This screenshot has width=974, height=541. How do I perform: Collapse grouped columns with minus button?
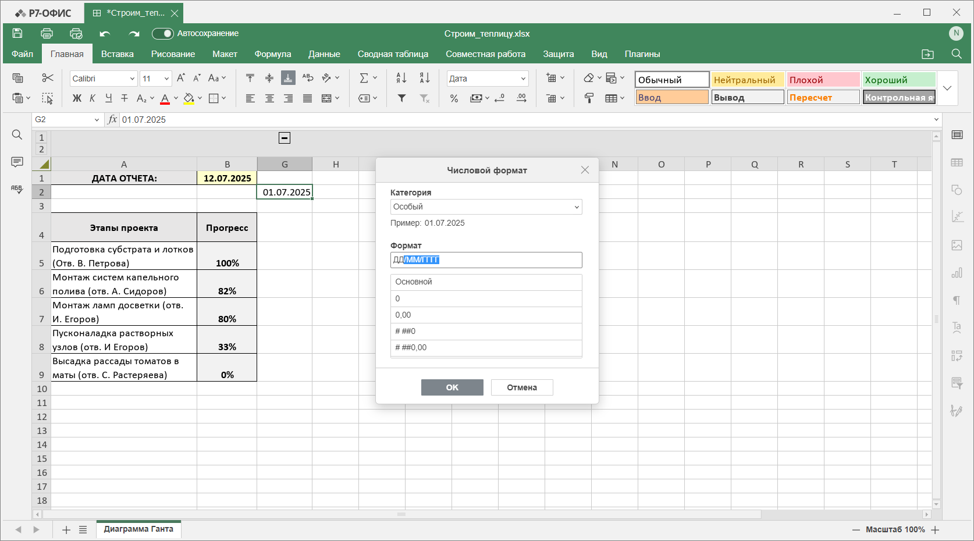pos(284,138)
